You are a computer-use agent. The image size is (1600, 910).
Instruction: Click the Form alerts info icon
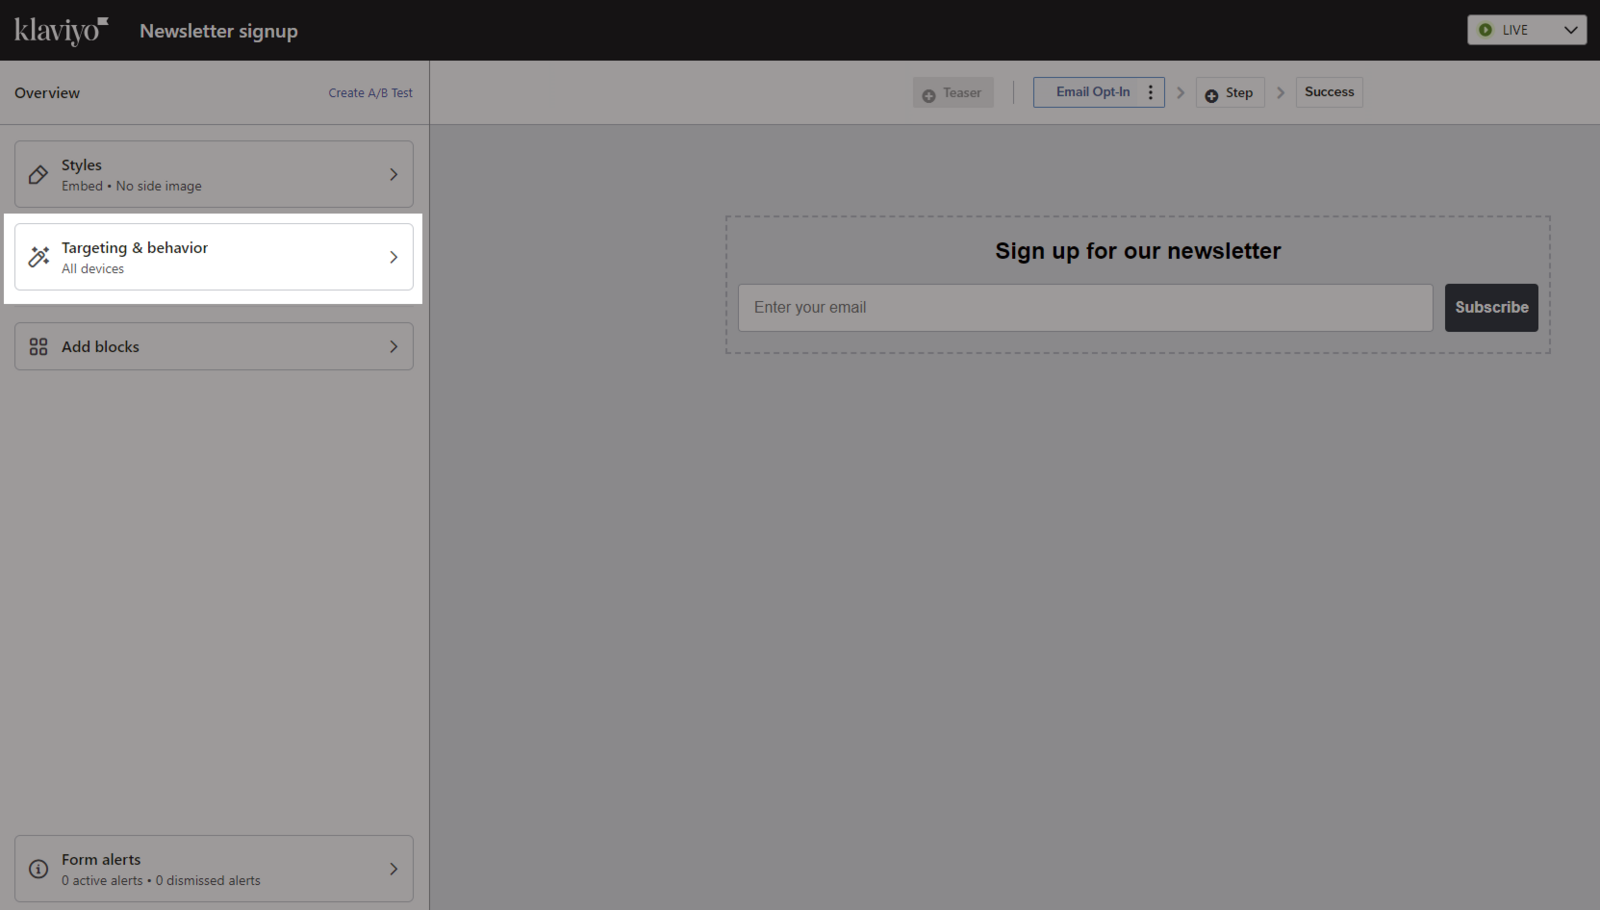(38, 869)
